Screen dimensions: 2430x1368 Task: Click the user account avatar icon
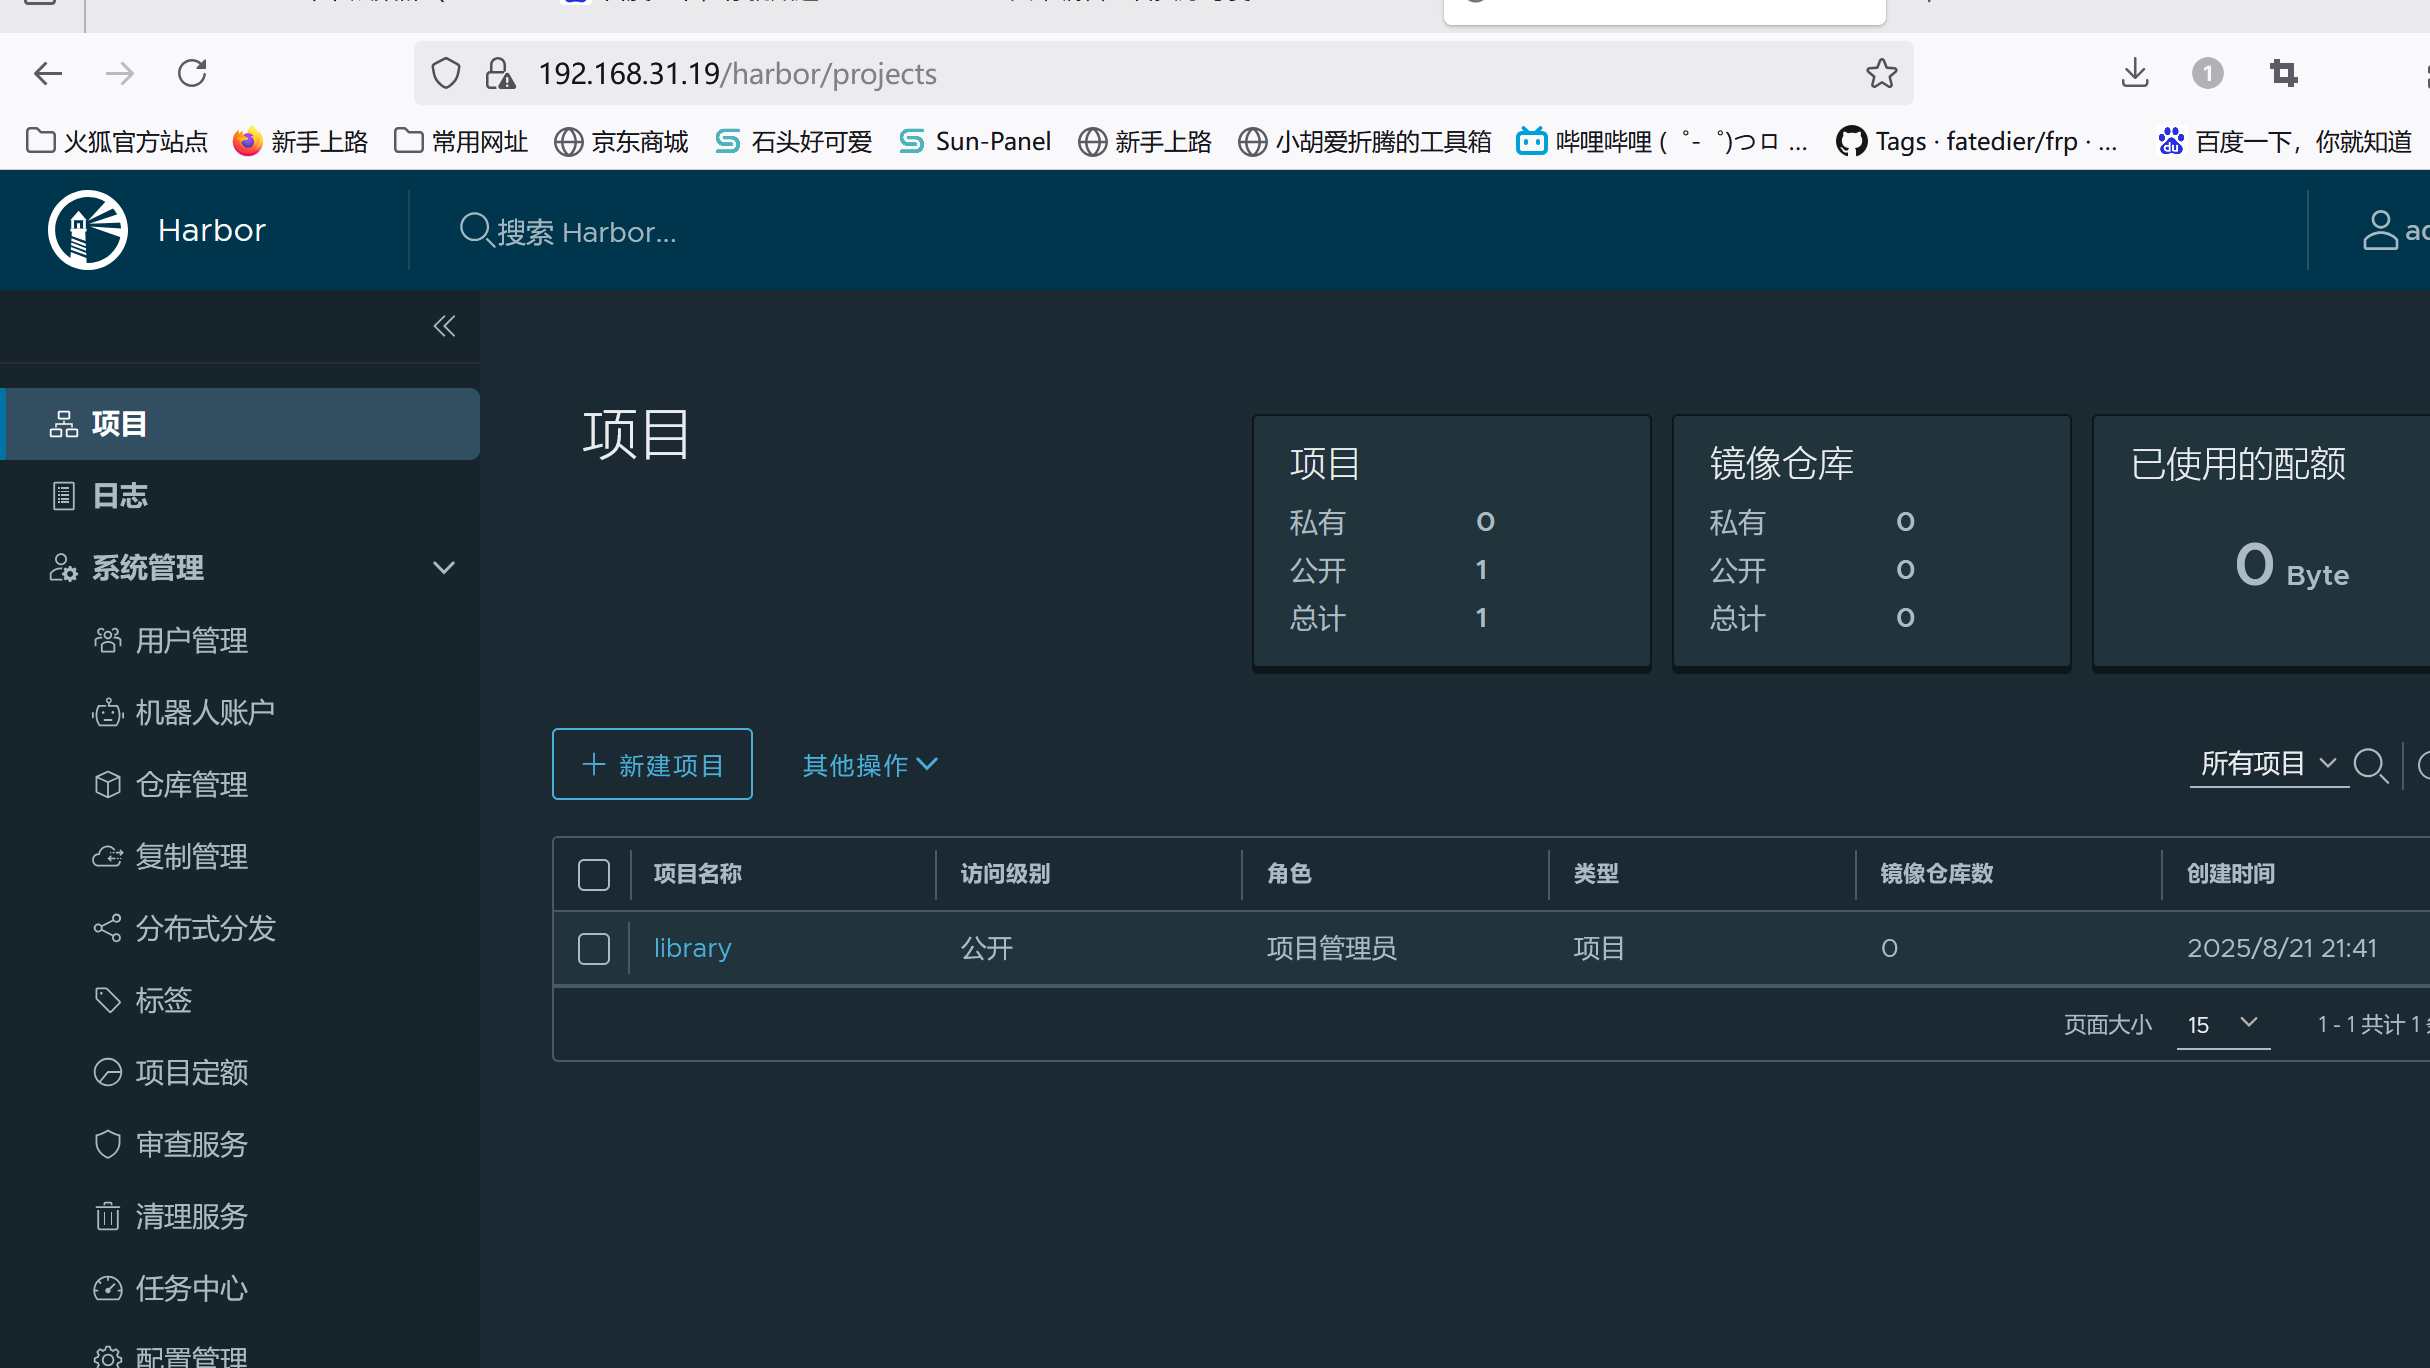pos(2380,230)
